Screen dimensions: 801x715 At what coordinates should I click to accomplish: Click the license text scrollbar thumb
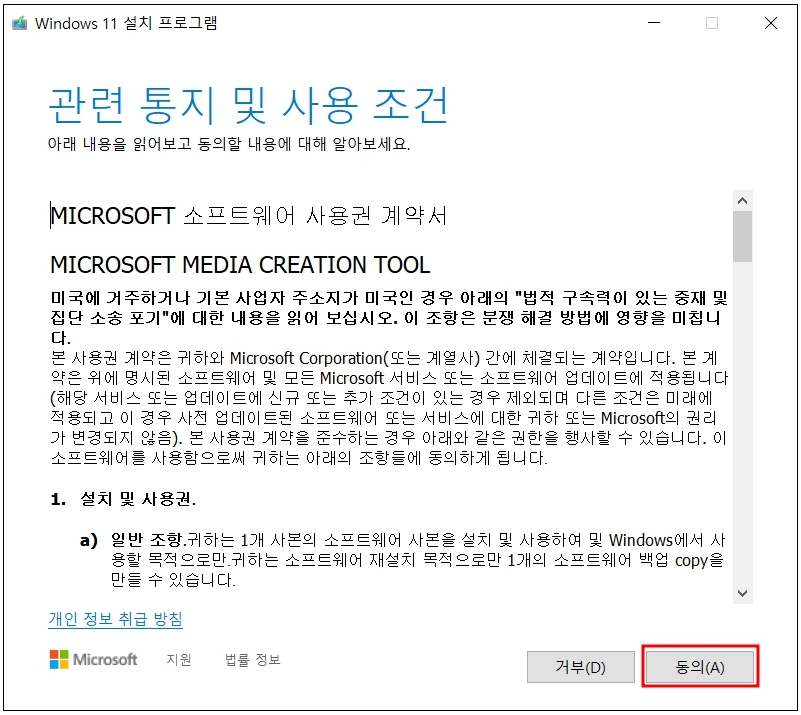(x=742, y=236)
